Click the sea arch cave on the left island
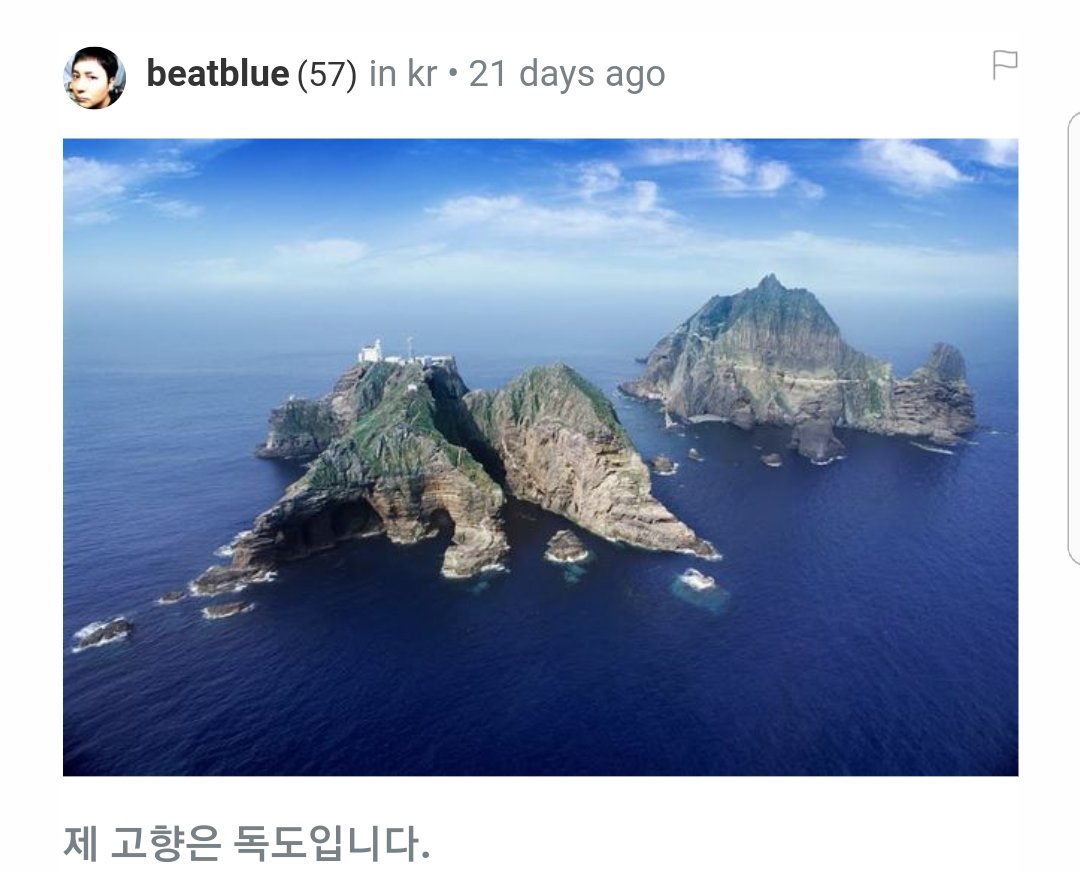This screenshot has width=1080, height=872. coord(331,521)
